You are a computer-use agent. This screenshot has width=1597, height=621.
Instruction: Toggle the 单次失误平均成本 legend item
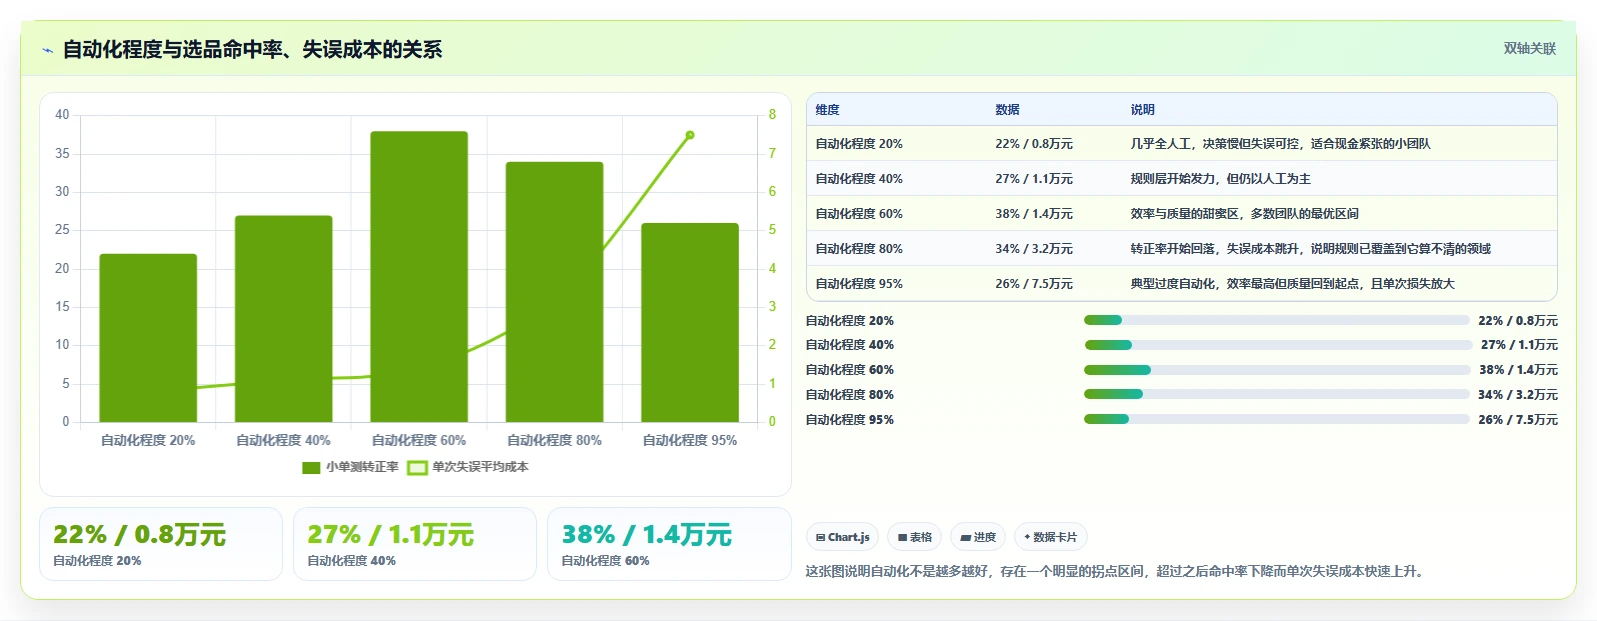pos(468,467)
